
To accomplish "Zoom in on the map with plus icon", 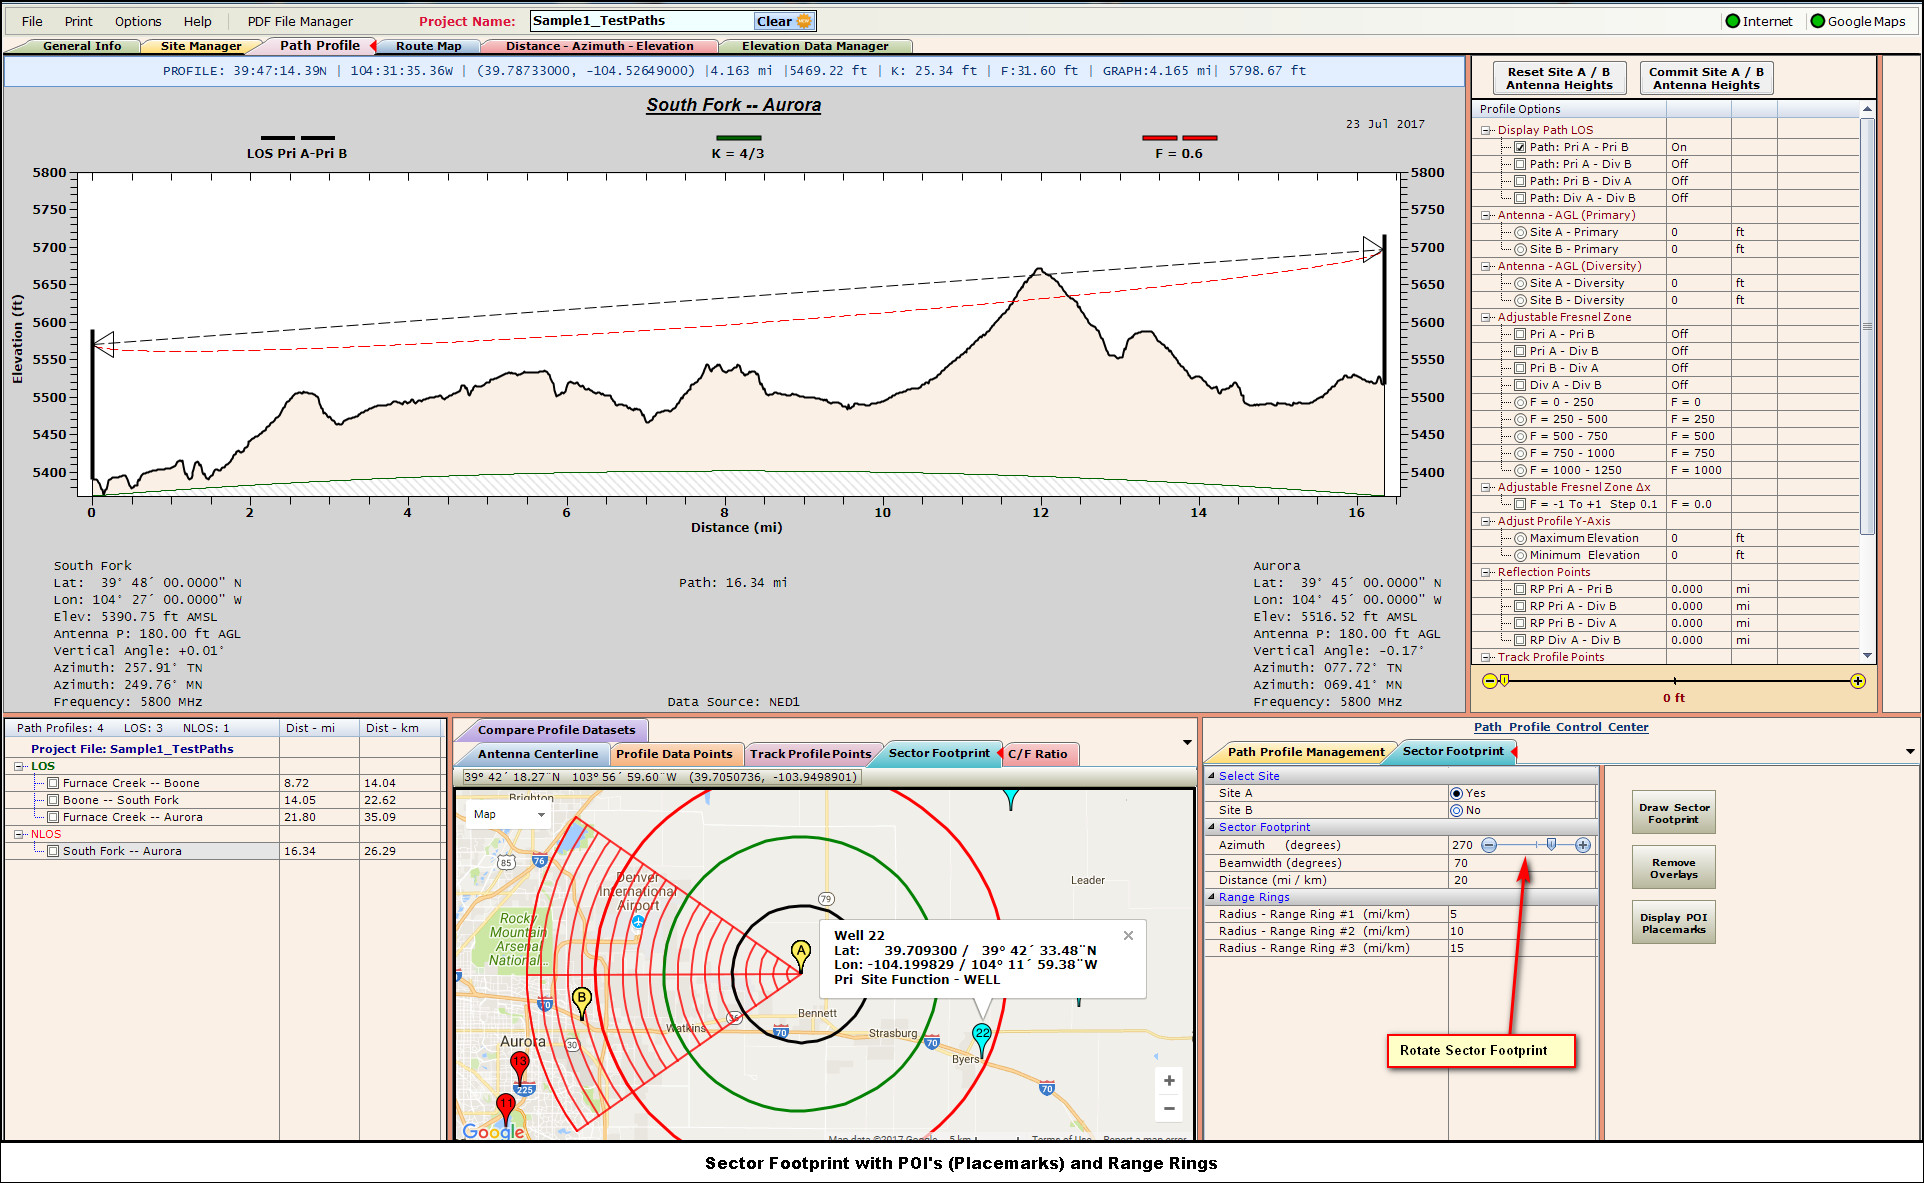I will pyautogui.click(x=1168, y=1081).
